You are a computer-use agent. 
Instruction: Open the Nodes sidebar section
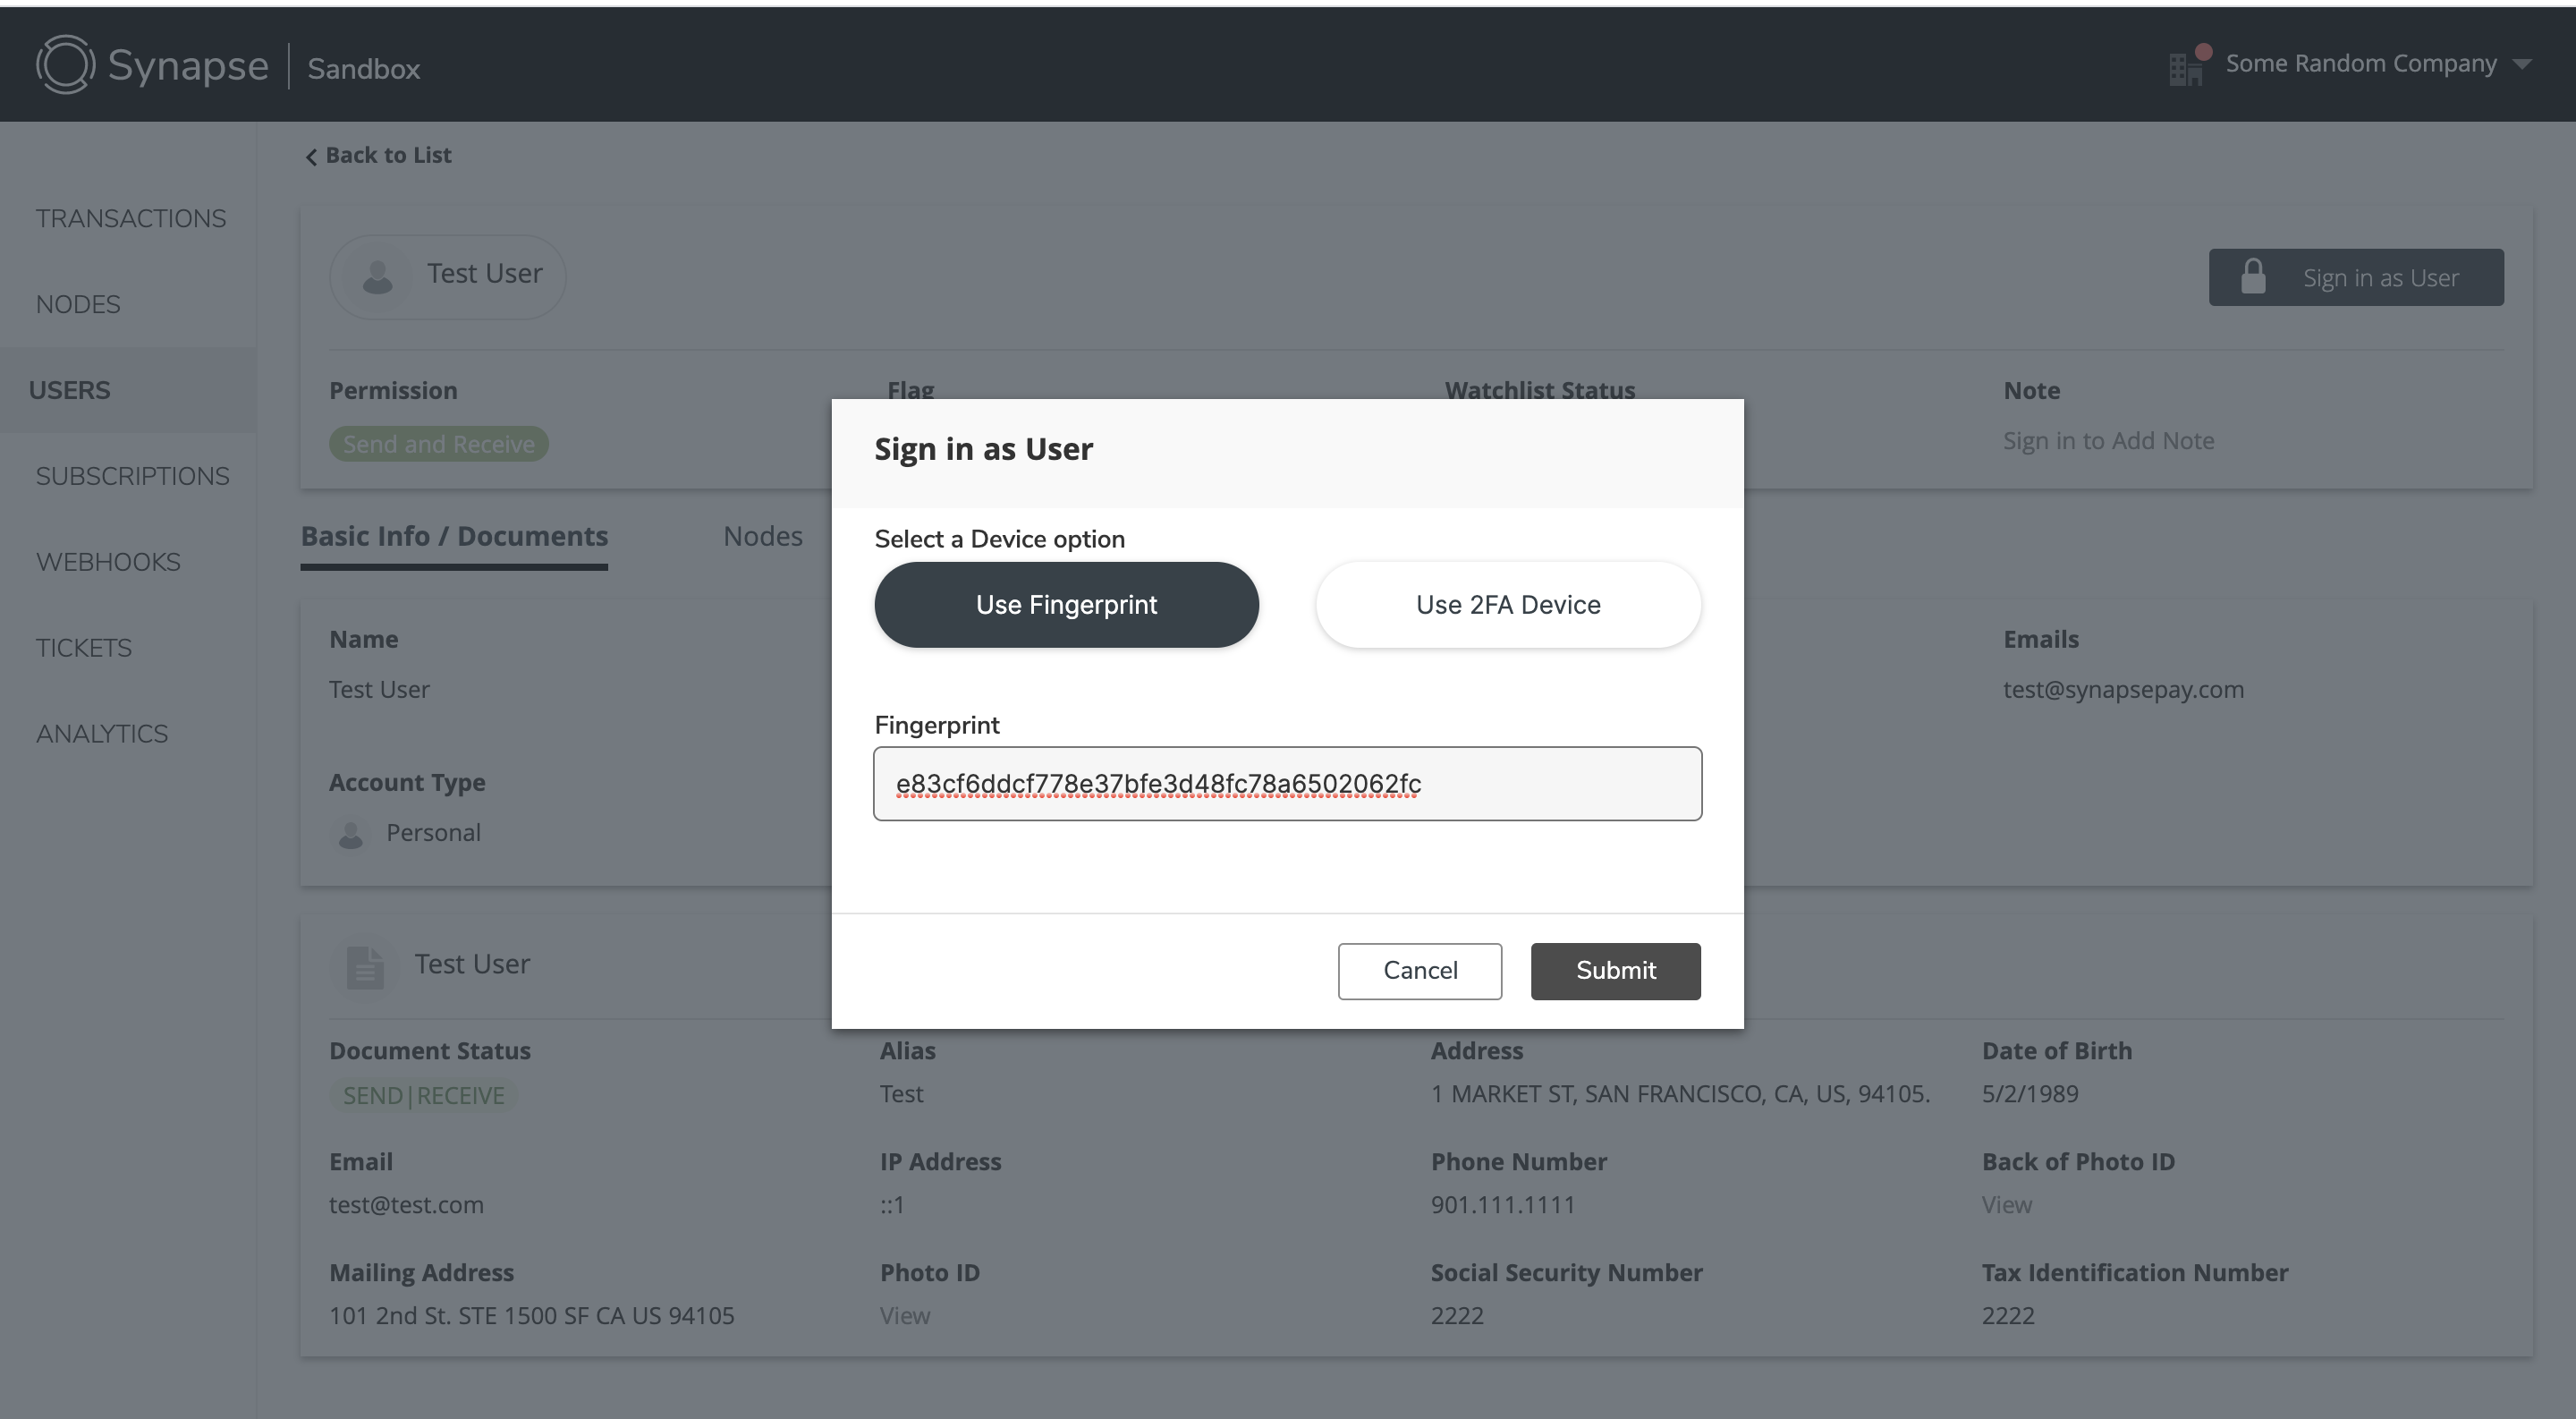pyautogui.click(x=78, y=304)
